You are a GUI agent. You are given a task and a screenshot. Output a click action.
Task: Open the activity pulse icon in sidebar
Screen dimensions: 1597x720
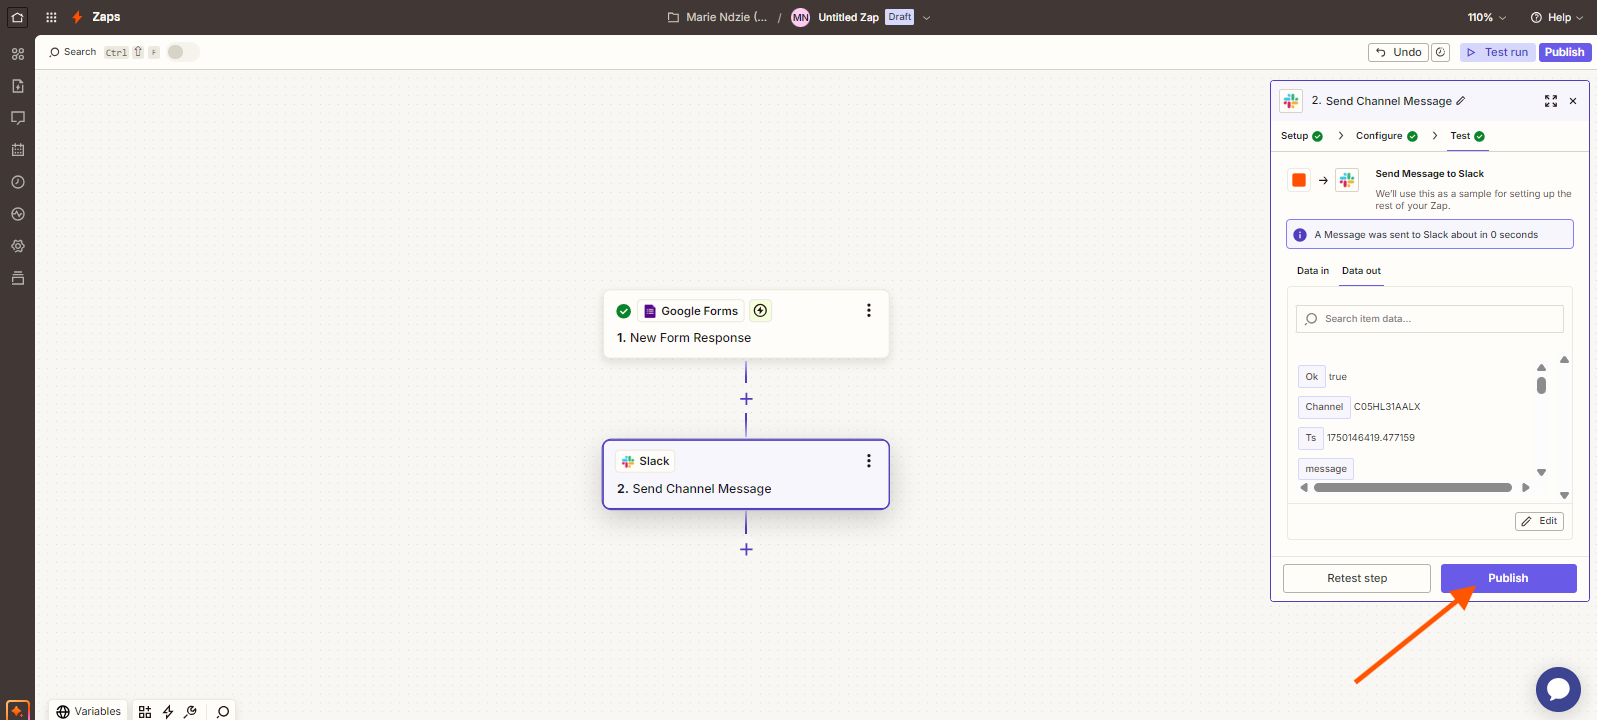(x=18, y=214)
